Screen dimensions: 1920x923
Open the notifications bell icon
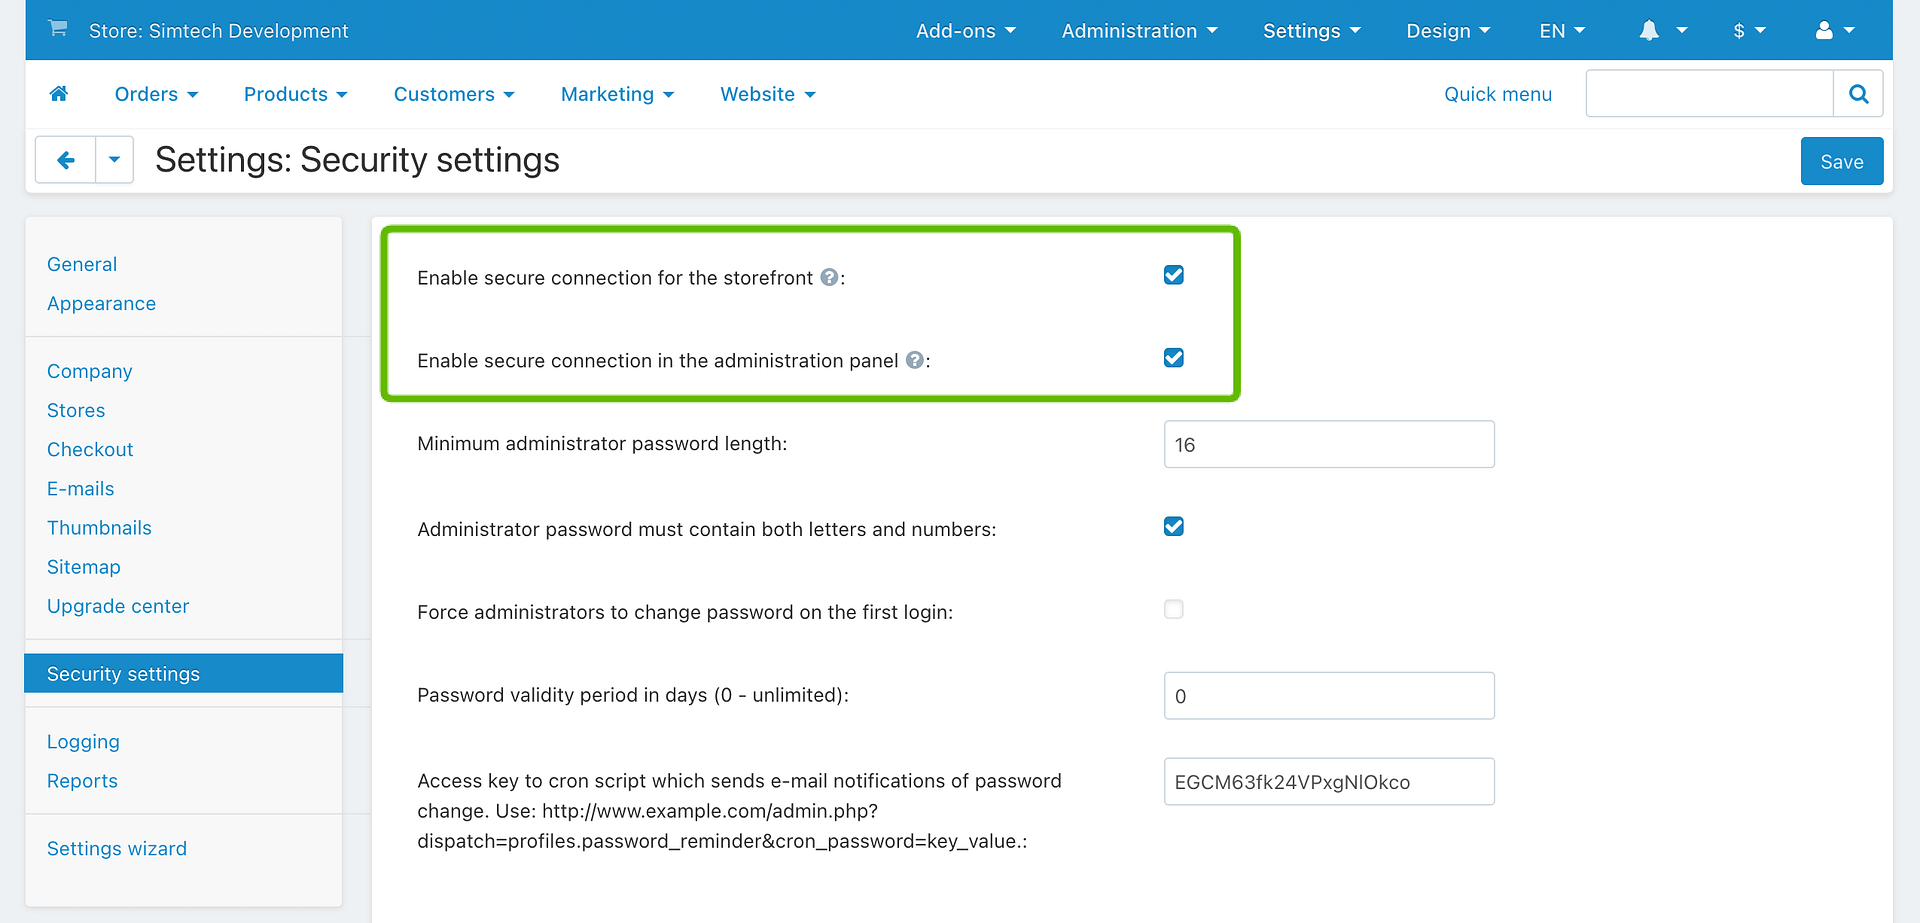coord(1649,31)
